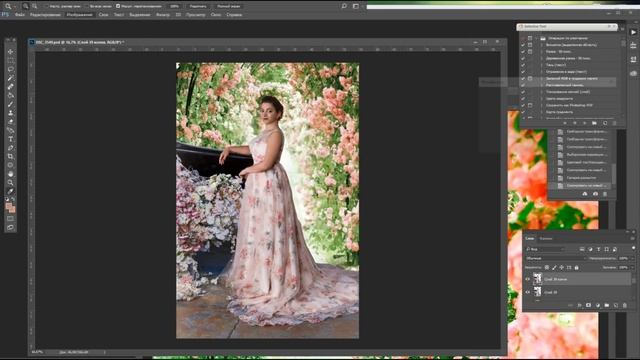The image size is (640, 360).
Task: Toggle Quick Mask mode icon
Action: point(10,219)
